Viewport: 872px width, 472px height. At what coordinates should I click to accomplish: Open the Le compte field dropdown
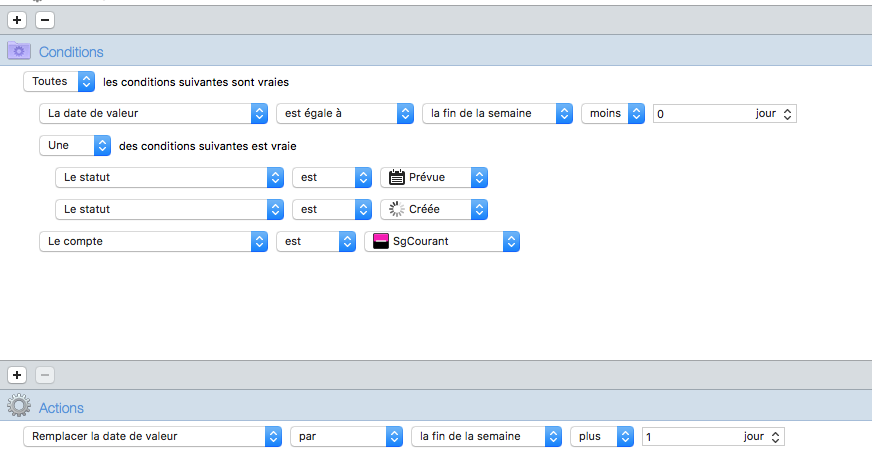[x=153, y=241]
